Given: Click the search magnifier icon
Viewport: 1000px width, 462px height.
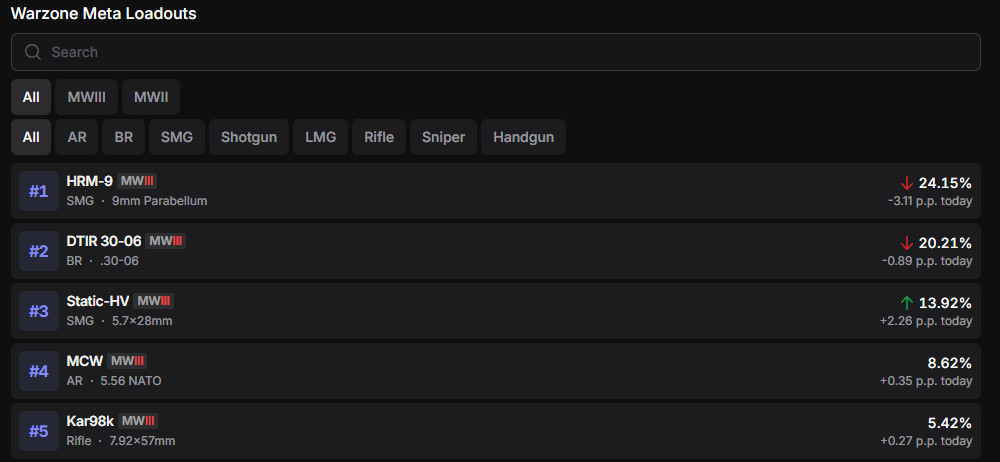Looking at the screenshot, I should [x=33, y=52].
